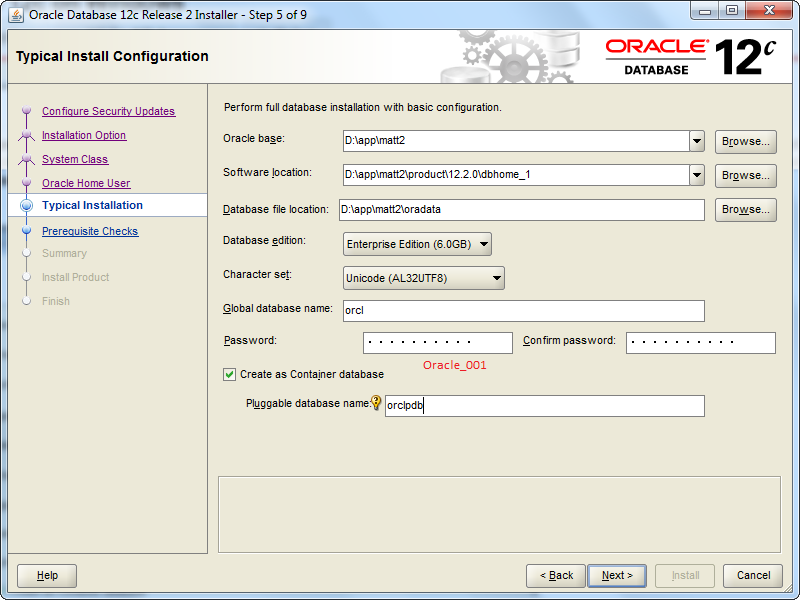
Task: Go to Configure Security Updates step
Action: (x=108, y=112)
